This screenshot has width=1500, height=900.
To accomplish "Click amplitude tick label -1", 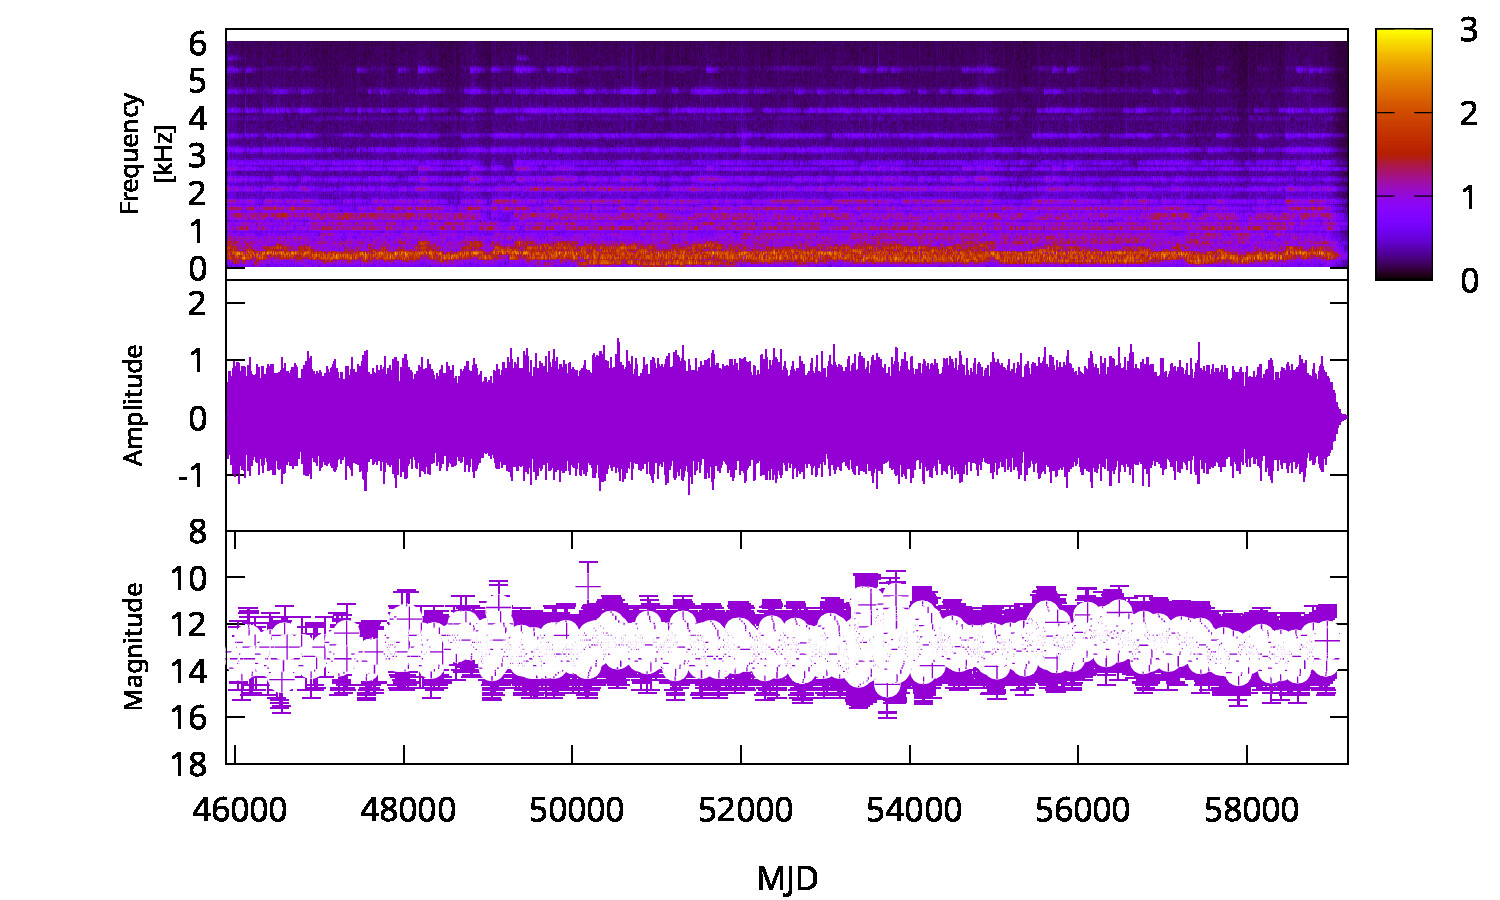I will coord(192,475).
